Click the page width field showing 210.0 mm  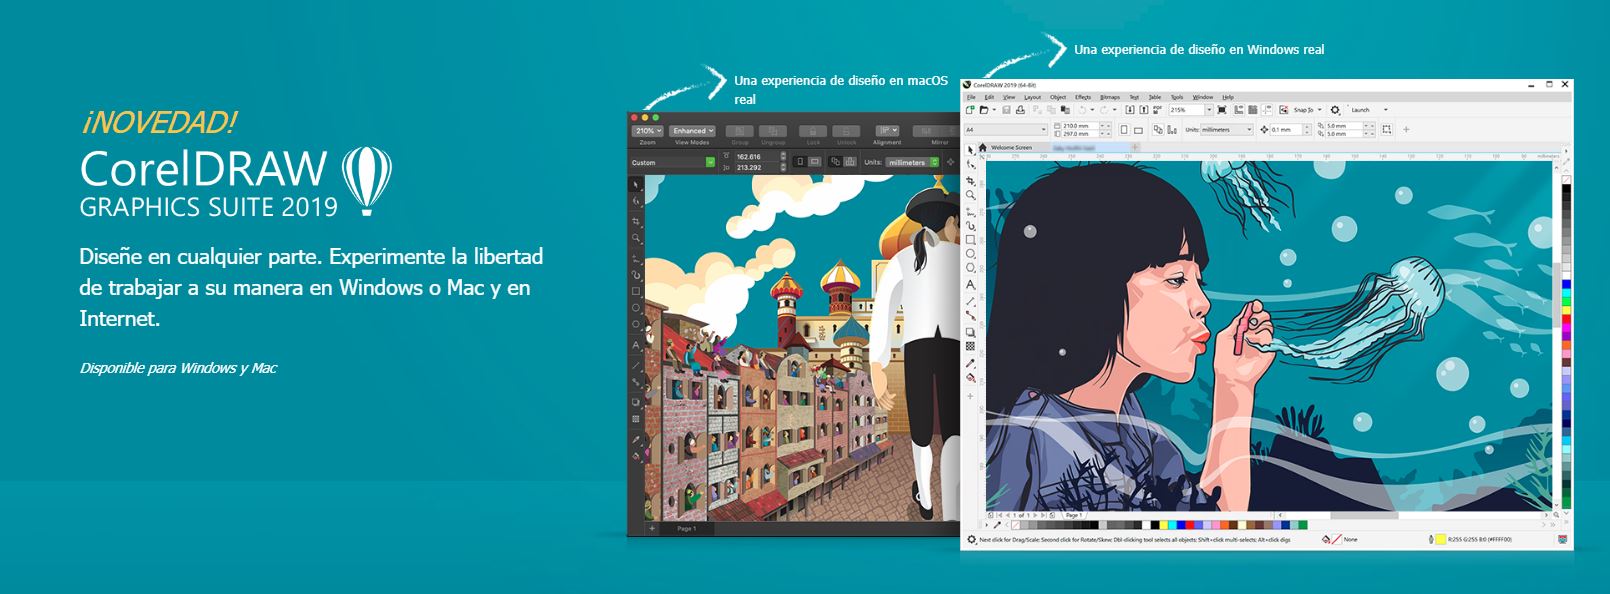point(1078,126)
